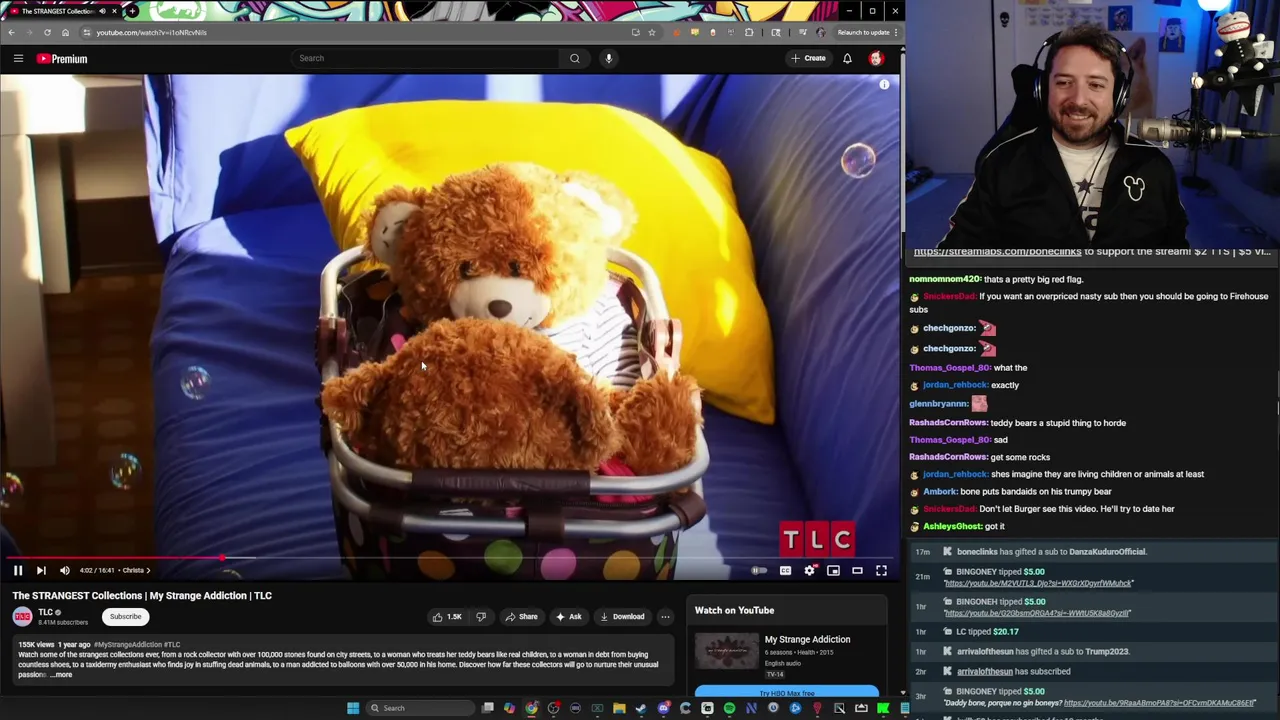Open the TLC channel avatar
This screenshot has height=720, width=1280.
[22, 617]
